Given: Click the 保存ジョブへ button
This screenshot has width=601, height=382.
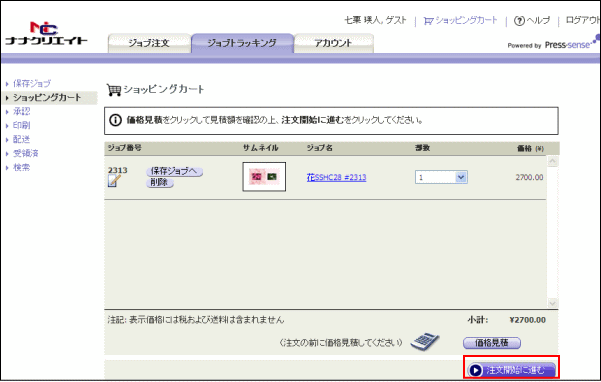Looking at the screenshot, I should [174, 171].
